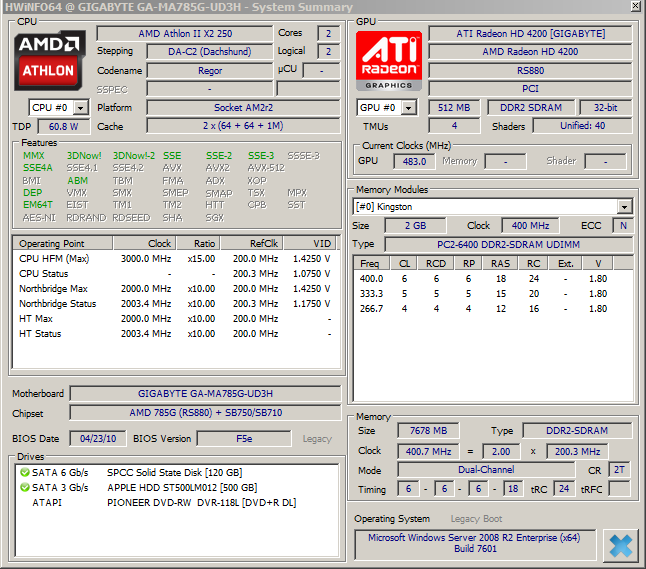Screen dimensions: 646x569
Task: Select the PIONEER DVD-RW DVR-118L drive
Action: click(x=176, y=503)
